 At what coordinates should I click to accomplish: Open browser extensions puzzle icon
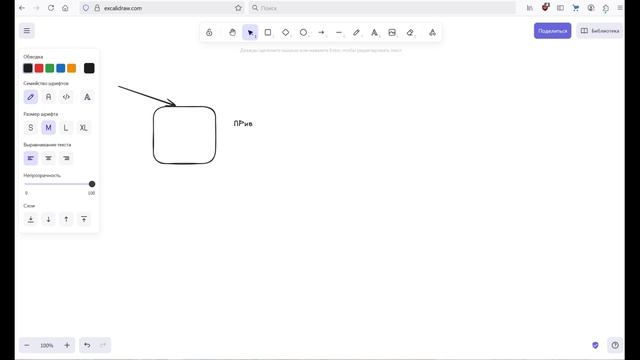[x=606, y=8]
